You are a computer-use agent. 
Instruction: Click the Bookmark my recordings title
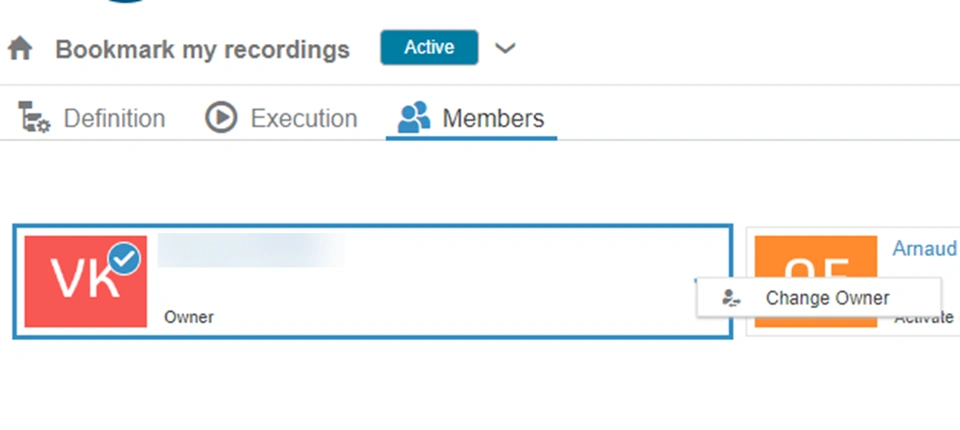[x=203, y=49]
